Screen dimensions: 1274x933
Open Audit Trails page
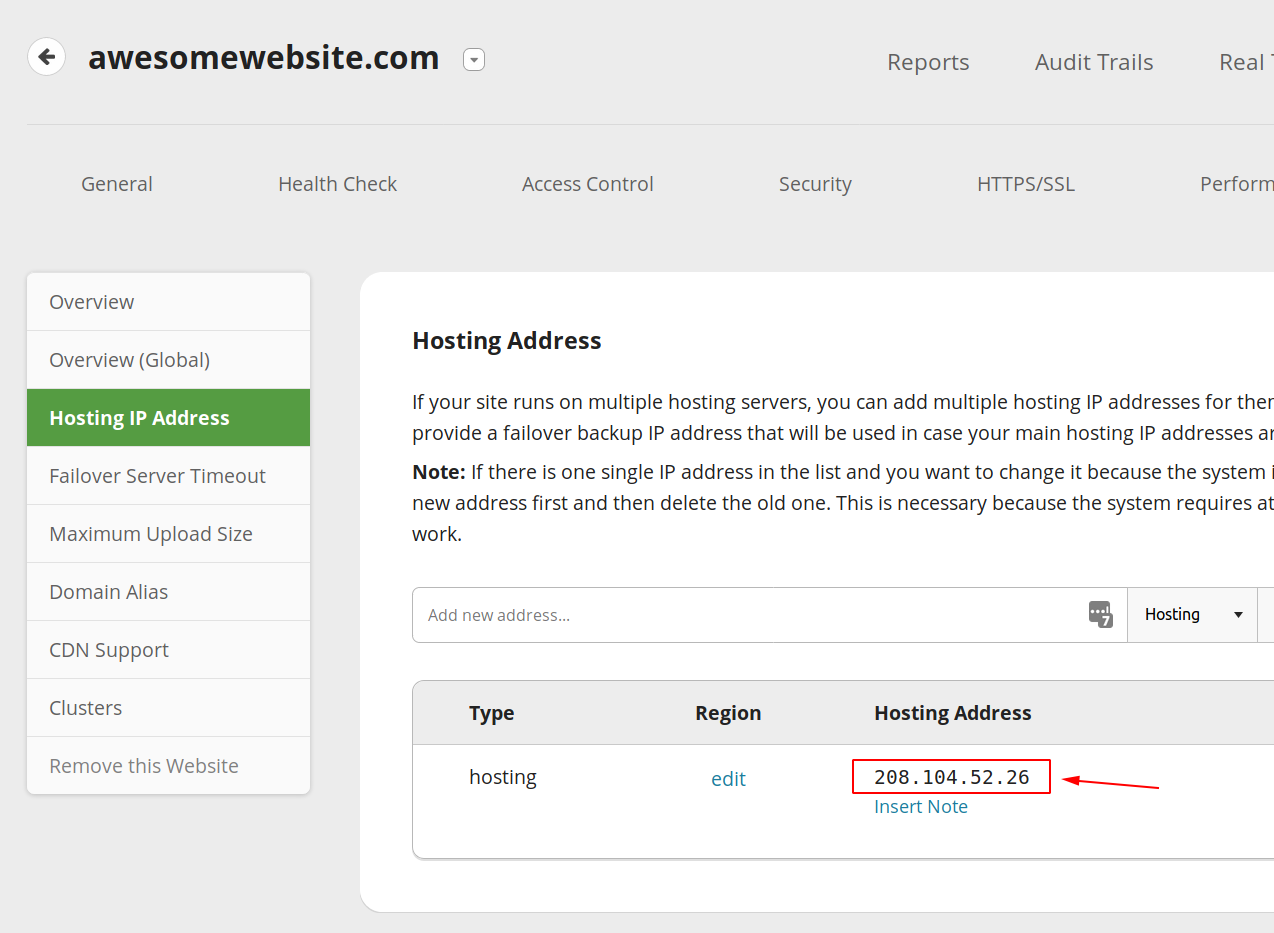(1094, 62)
